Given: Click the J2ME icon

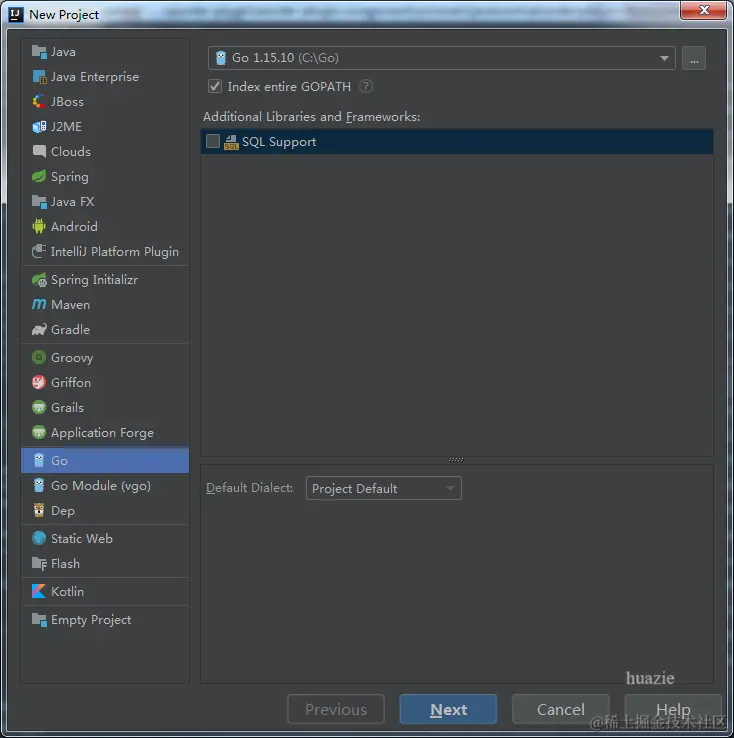Looking at the screenshot, I should (x=39, y=127).
